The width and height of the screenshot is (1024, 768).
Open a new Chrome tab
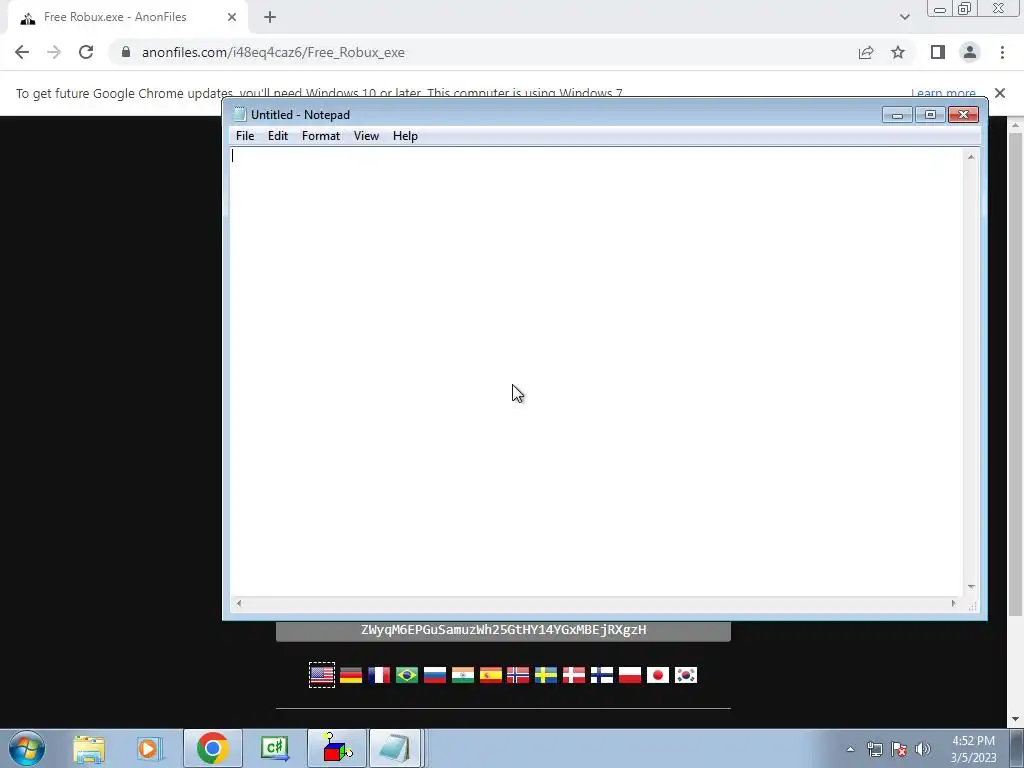pyautogui.click(x=270, y=18)
